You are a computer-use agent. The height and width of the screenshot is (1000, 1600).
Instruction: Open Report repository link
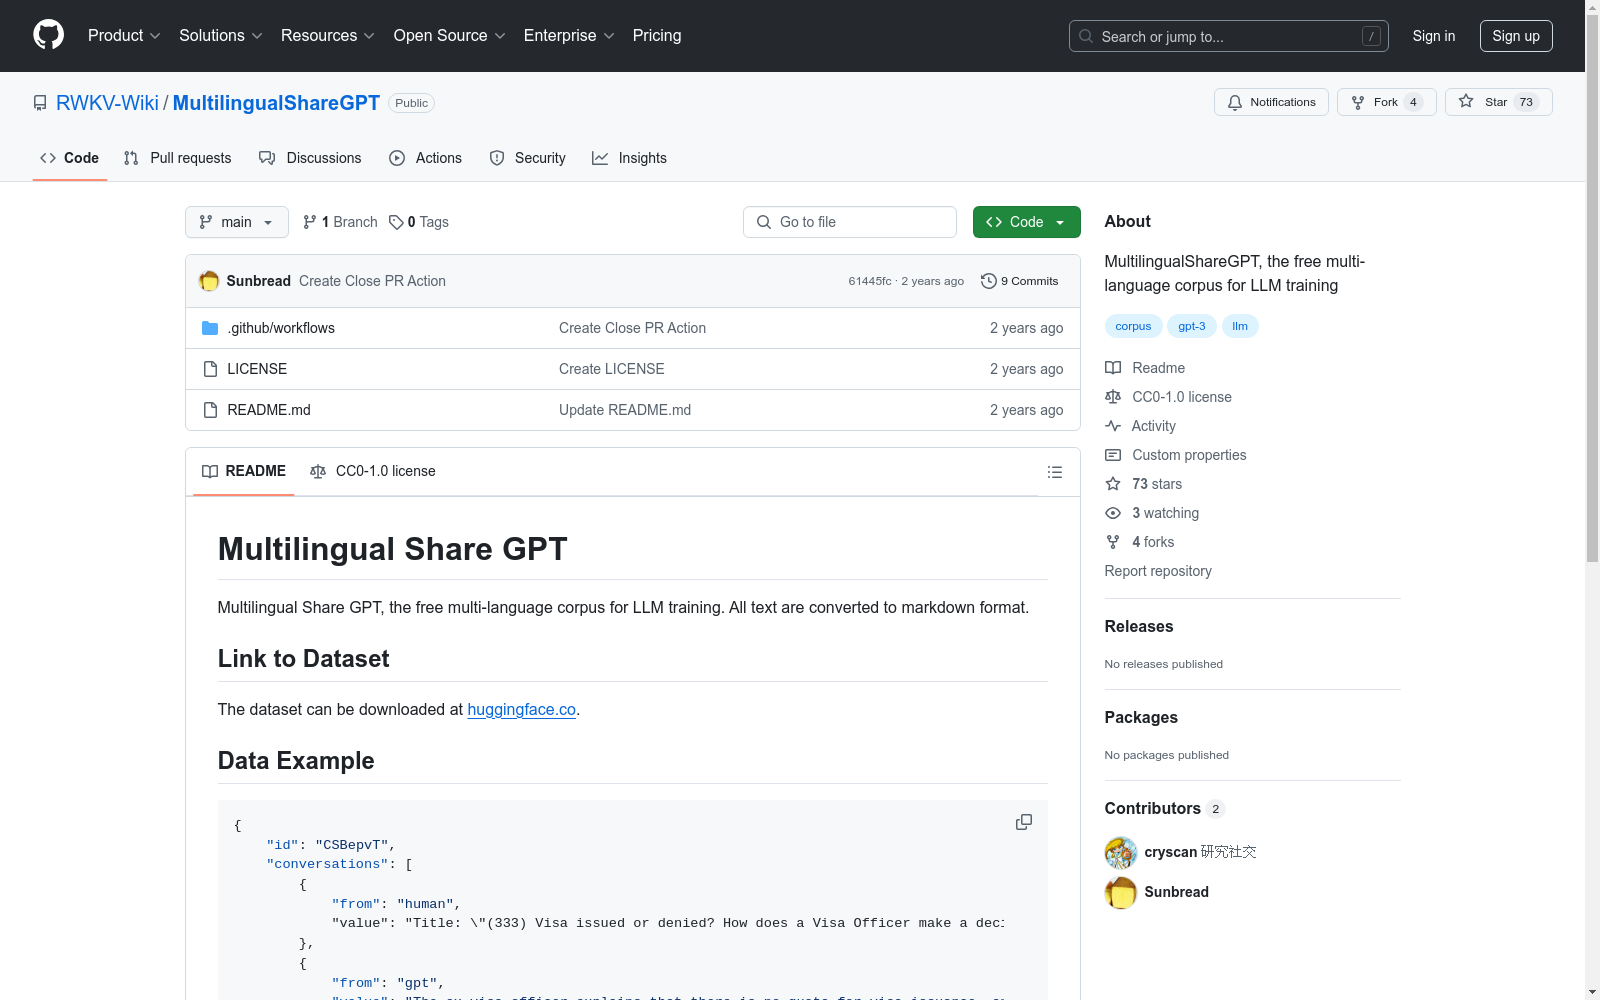(1158, 571)
